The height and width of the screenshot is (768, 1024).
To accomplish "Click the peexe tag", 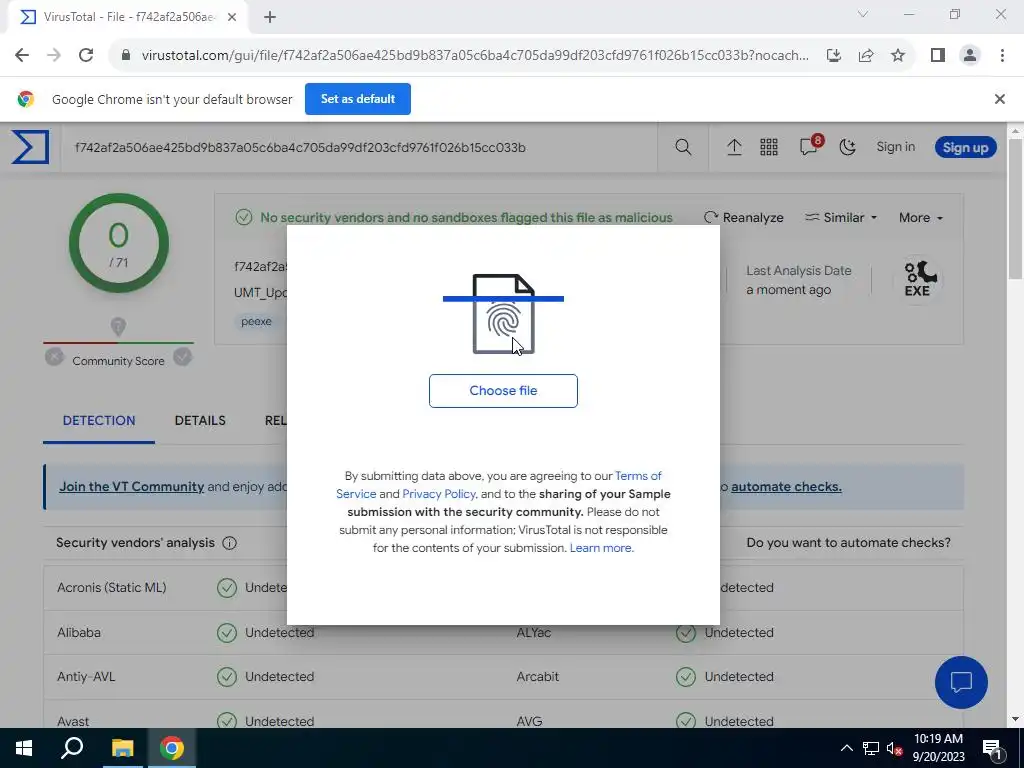I will point(256,321).
